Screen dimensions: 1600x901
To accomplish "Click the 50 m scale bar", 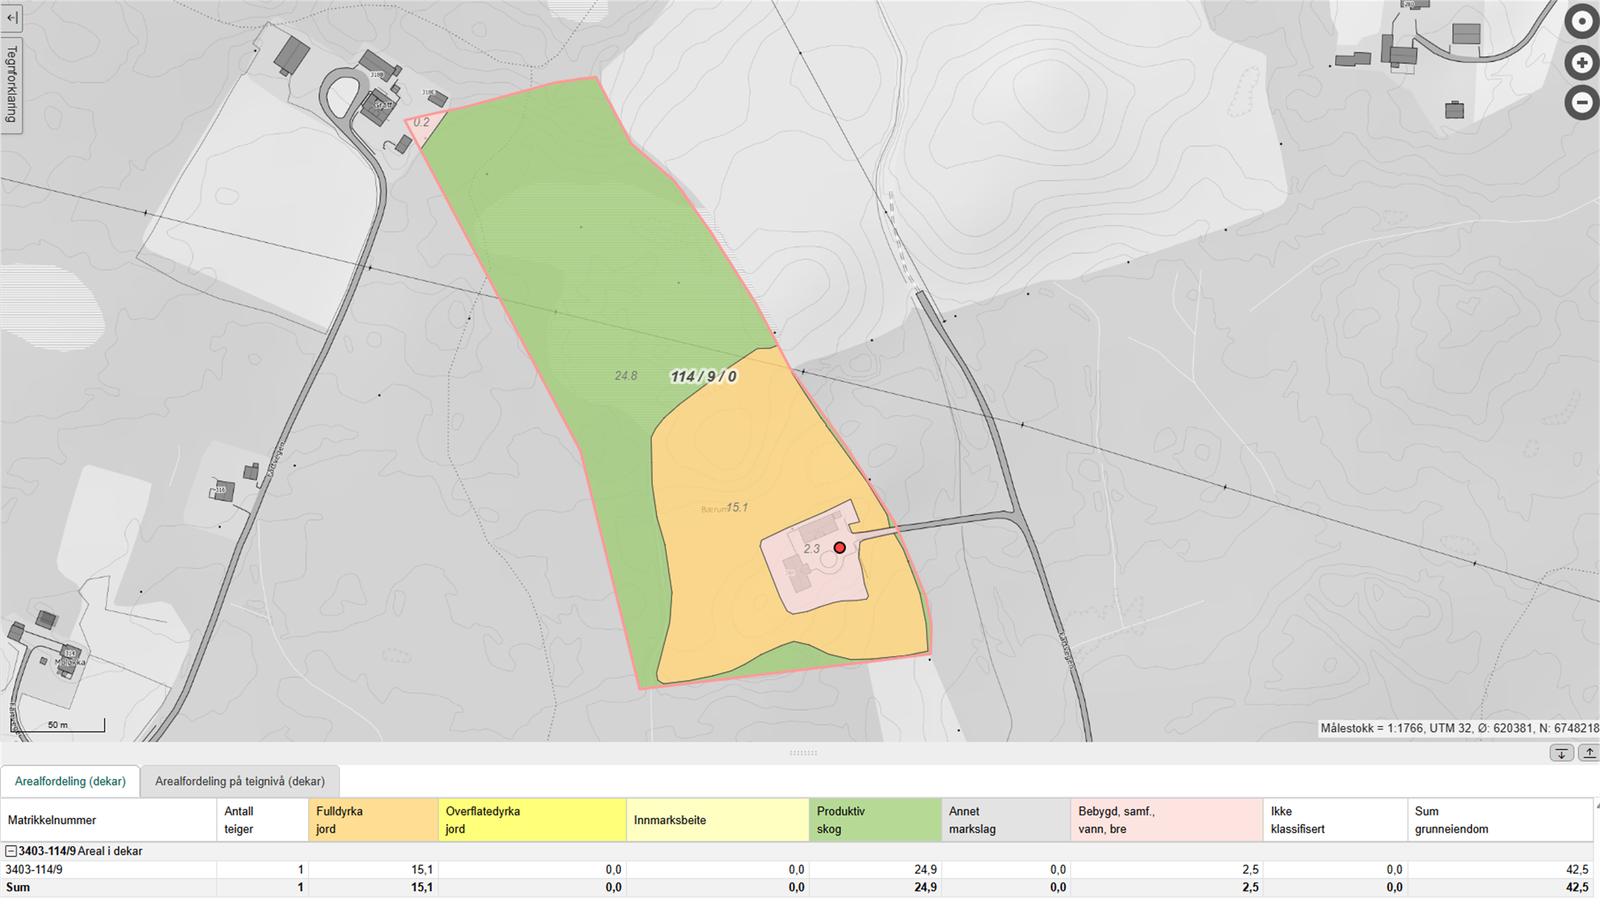I will (x=57, y=725).
